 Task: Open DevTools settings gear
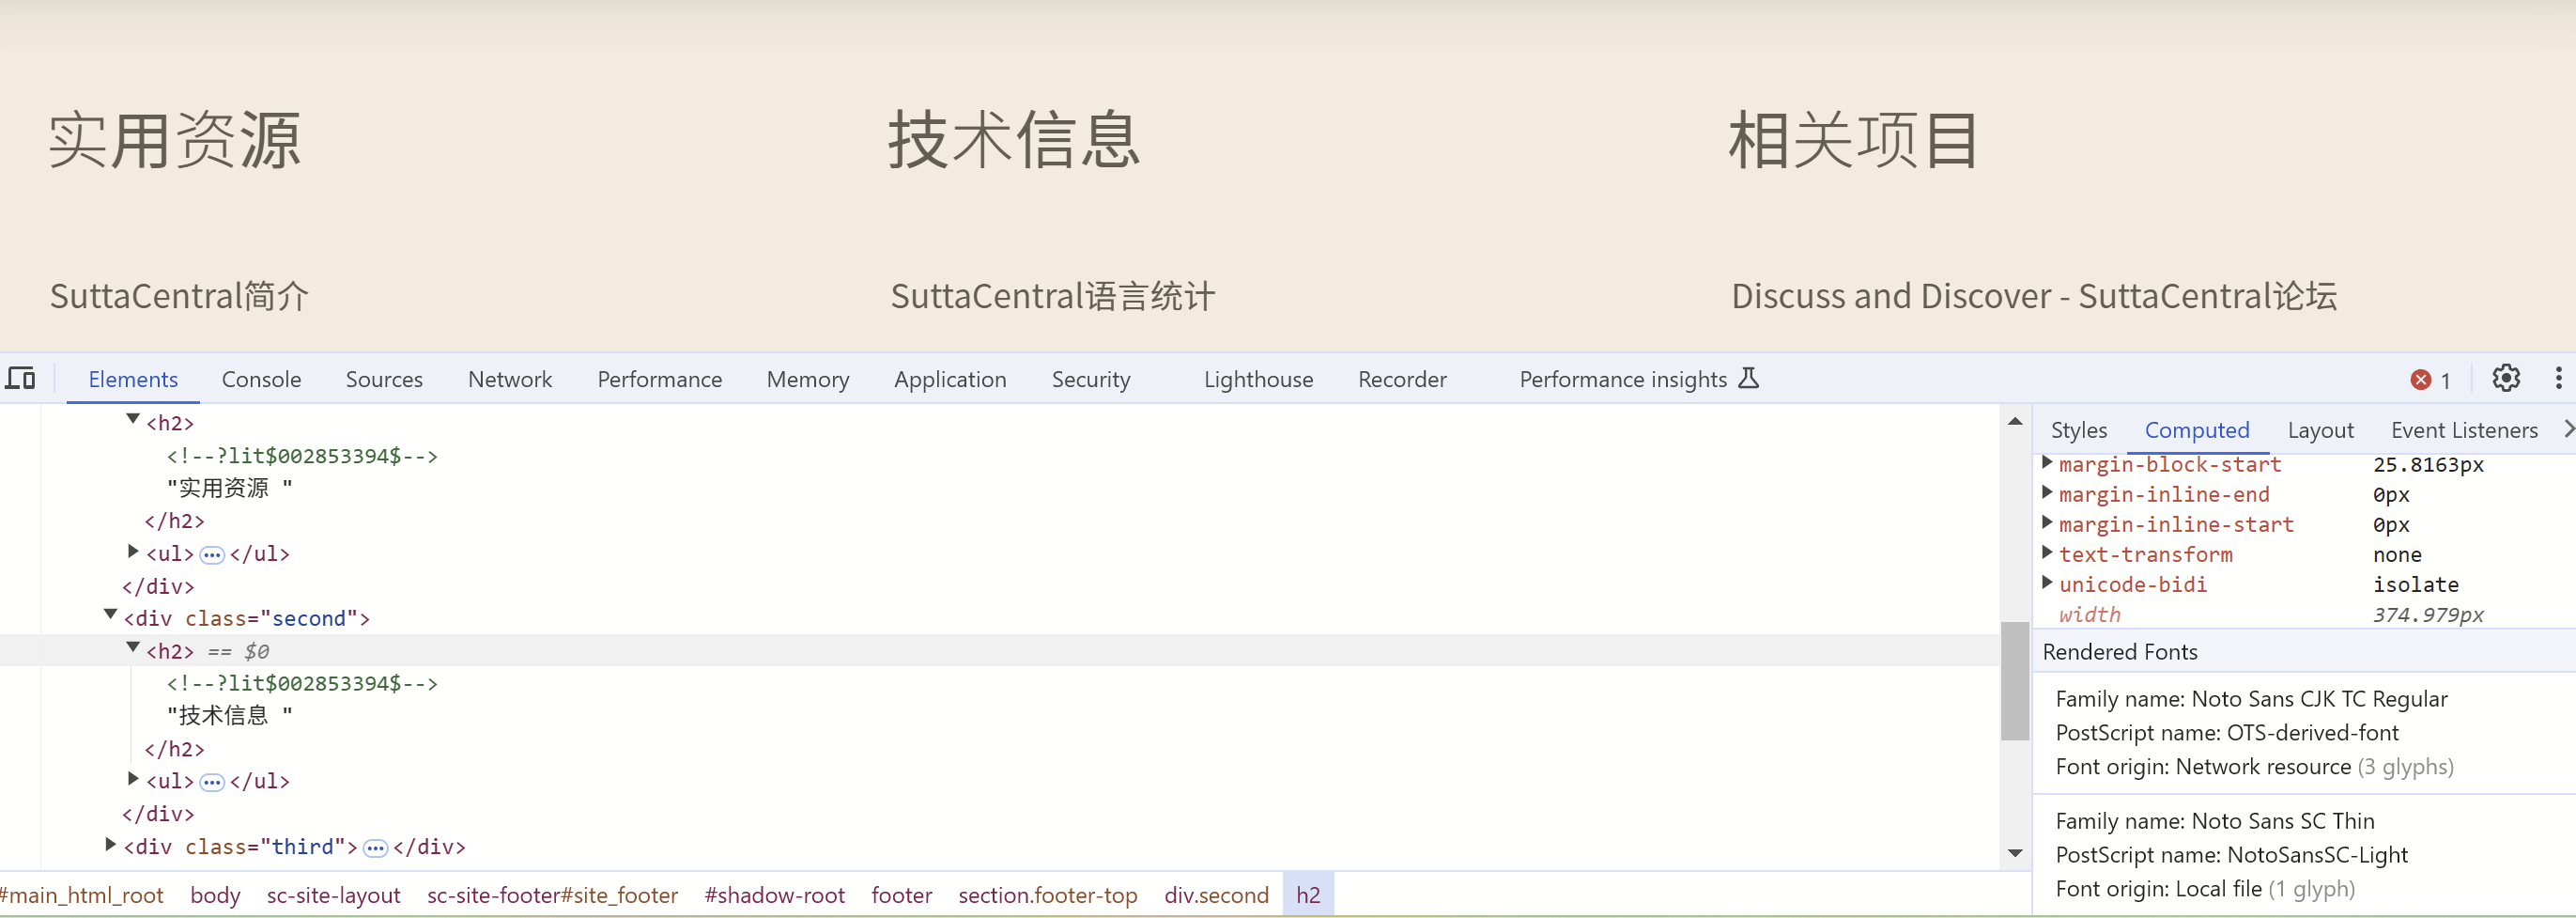[2506, 379]
